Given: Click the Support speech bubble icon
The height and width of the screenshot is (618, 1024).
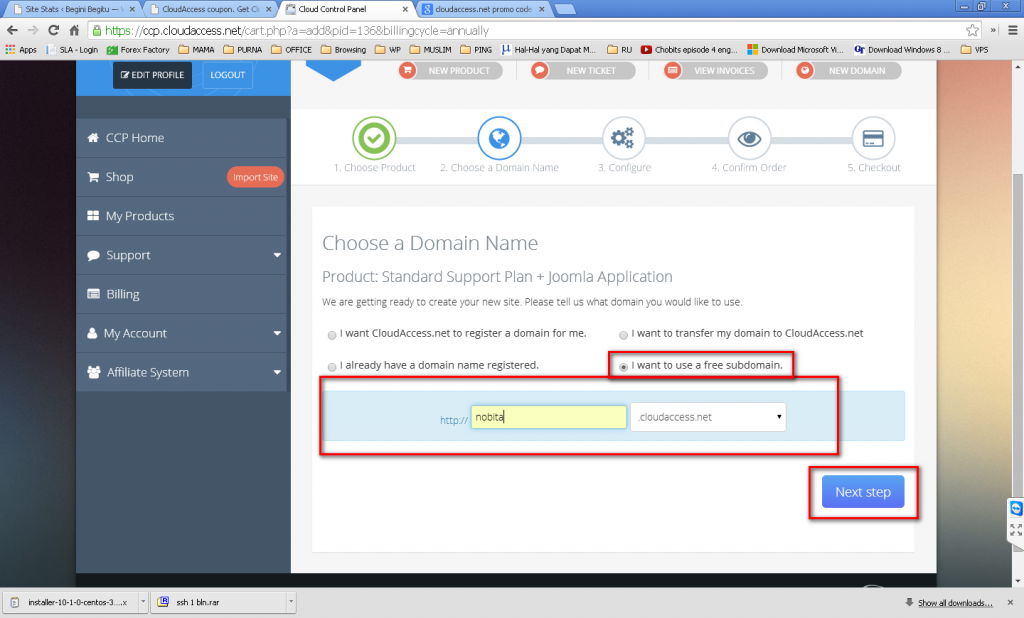Looking at the screenshot, I should 93,255.
